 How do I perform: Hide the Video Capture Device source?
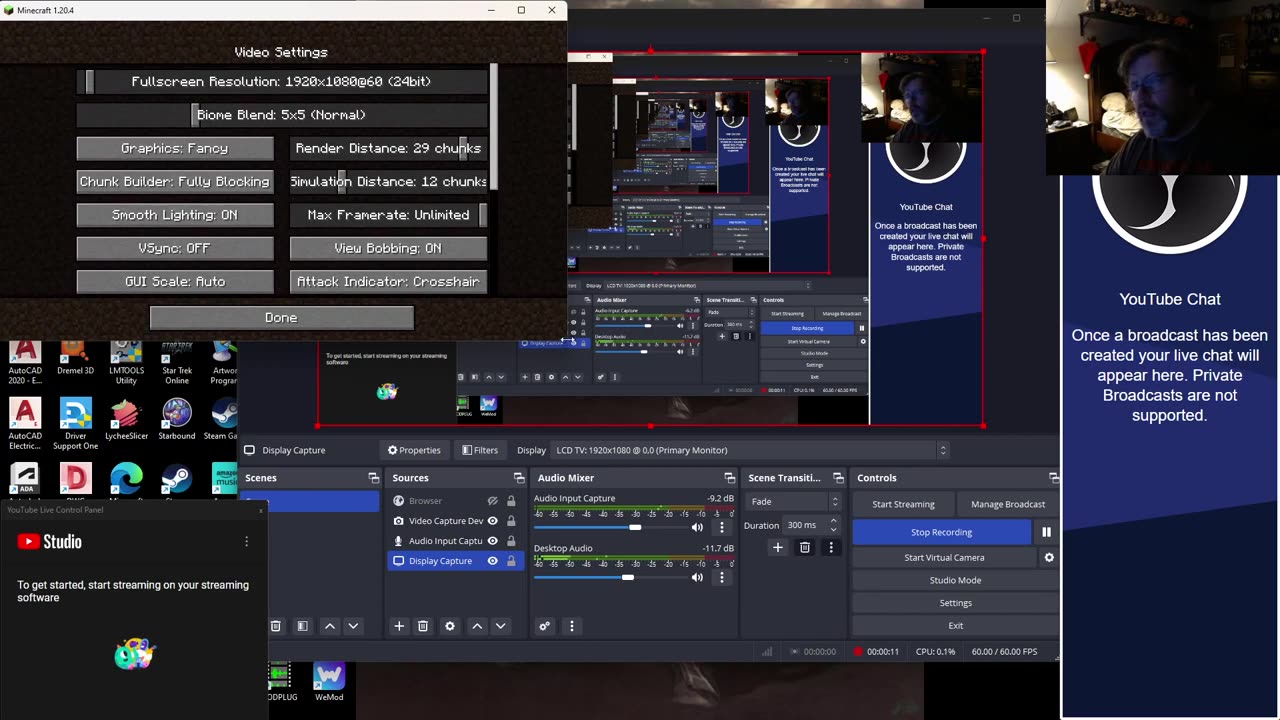click(x=492, y=521)
